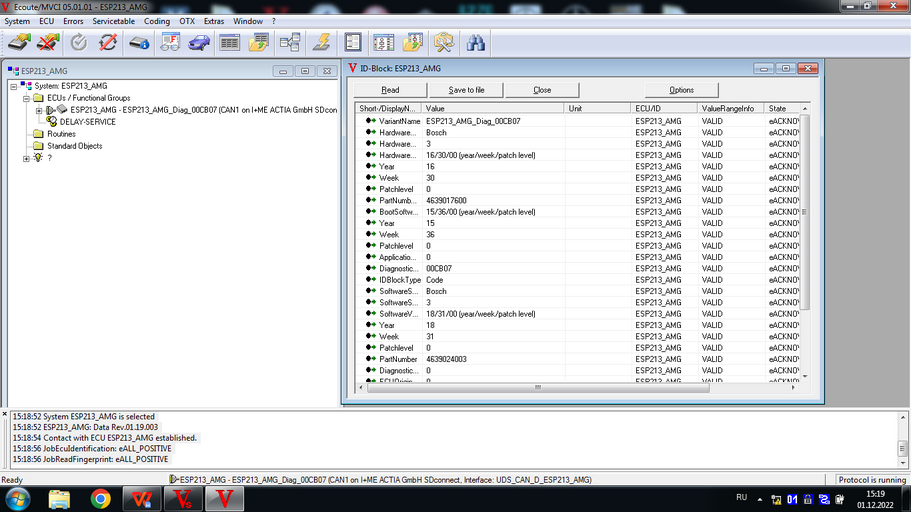Open the Servicetable menu
911x512 pixels.
point(113,21)
